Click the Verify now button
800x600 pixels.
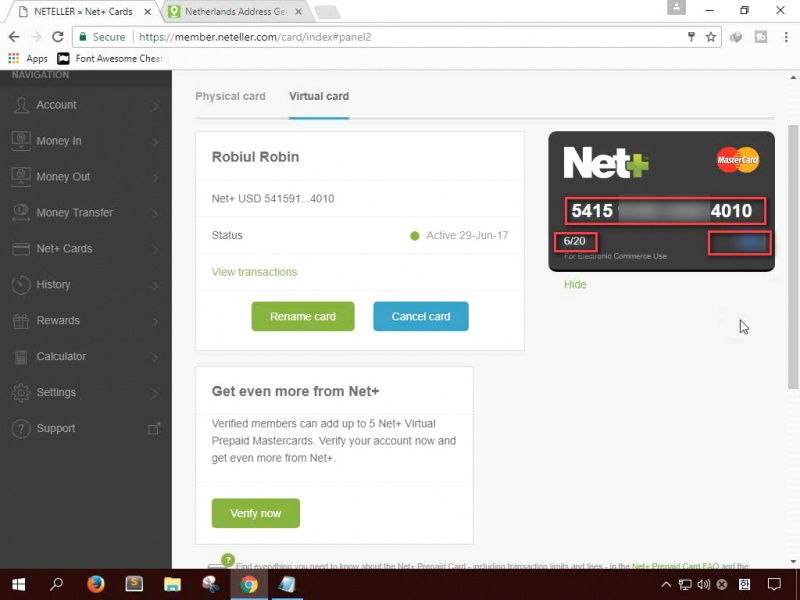coord(256,513)
